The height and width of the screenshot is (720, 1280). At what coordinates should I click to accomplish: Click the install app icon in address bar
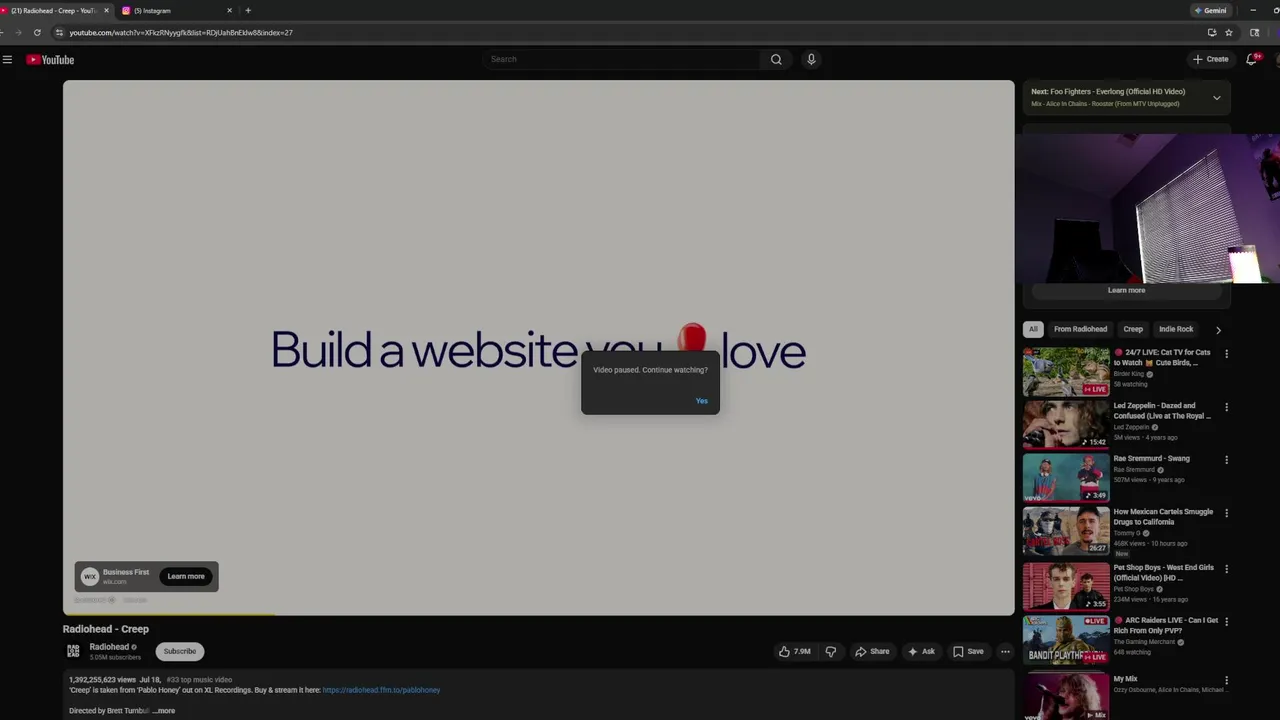[1212, 32]
